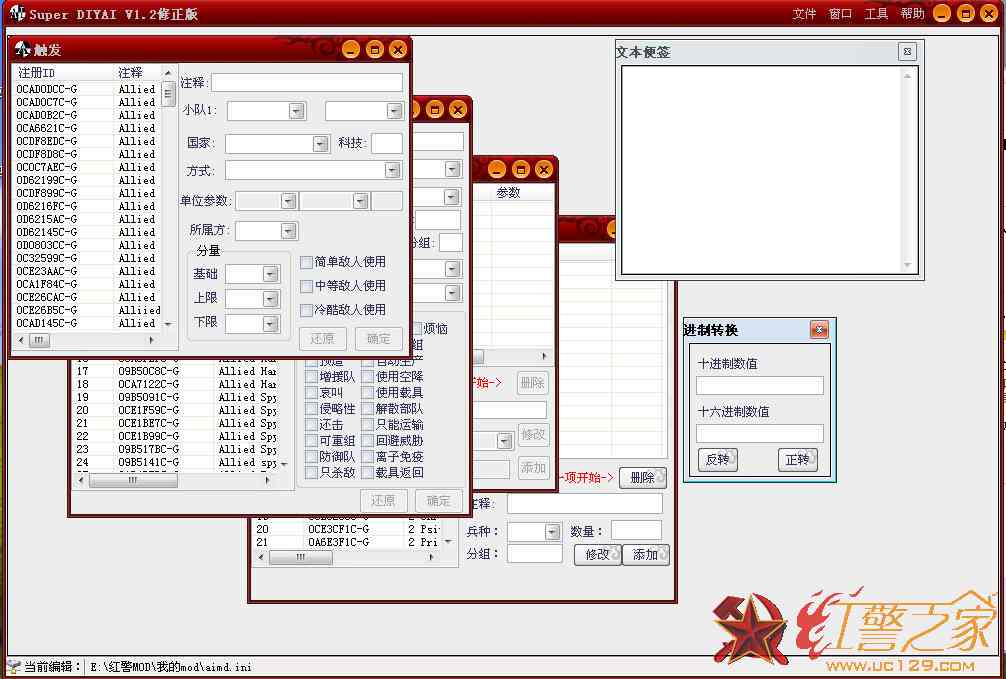Open the 上限 dropdown in 分量 group
Viewport: 1006px width, 679px height.
pyautogui.click(x=271, y=298)
